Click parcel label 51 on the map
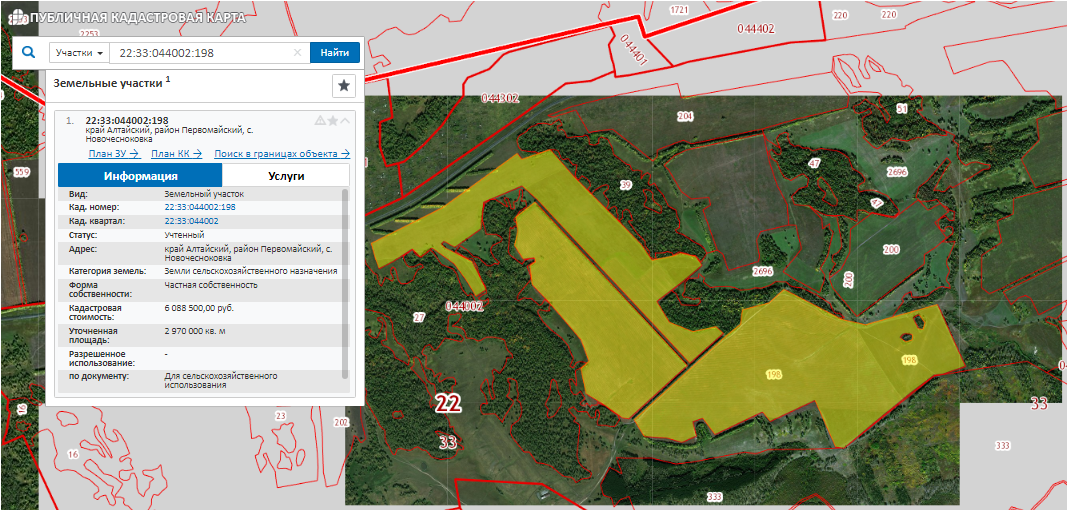The height and width of the screenshot is (511, 1068). pos(902,109)
